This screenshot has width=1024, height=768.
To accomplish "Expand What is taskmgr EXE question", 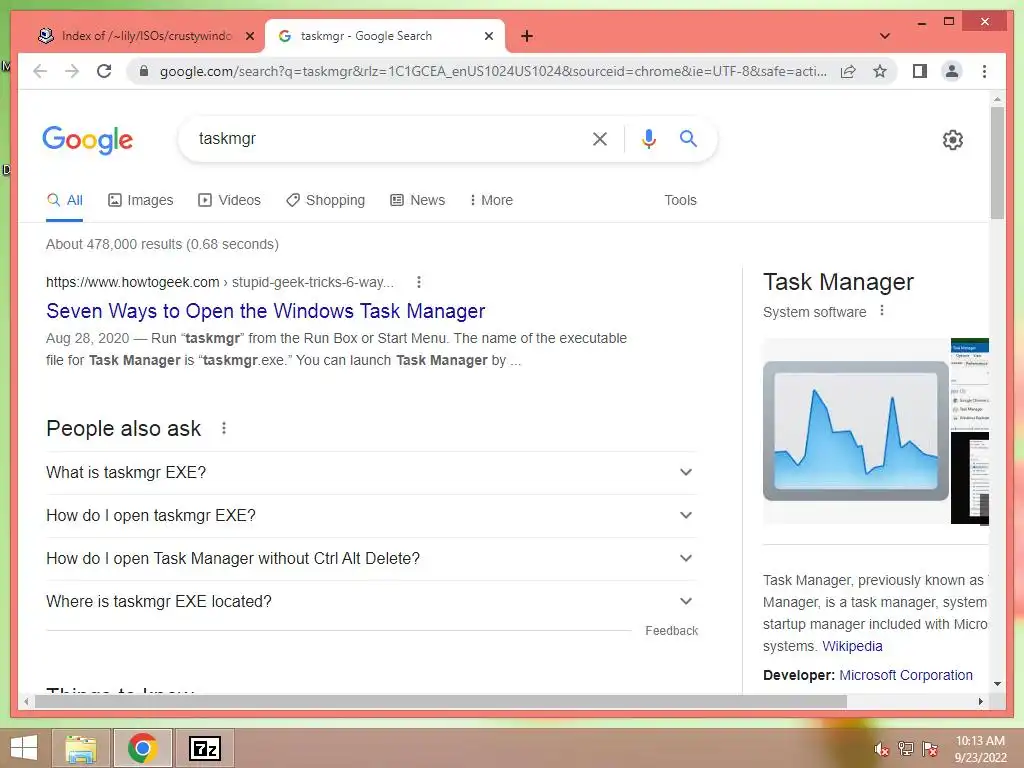I will pos(371,472).
